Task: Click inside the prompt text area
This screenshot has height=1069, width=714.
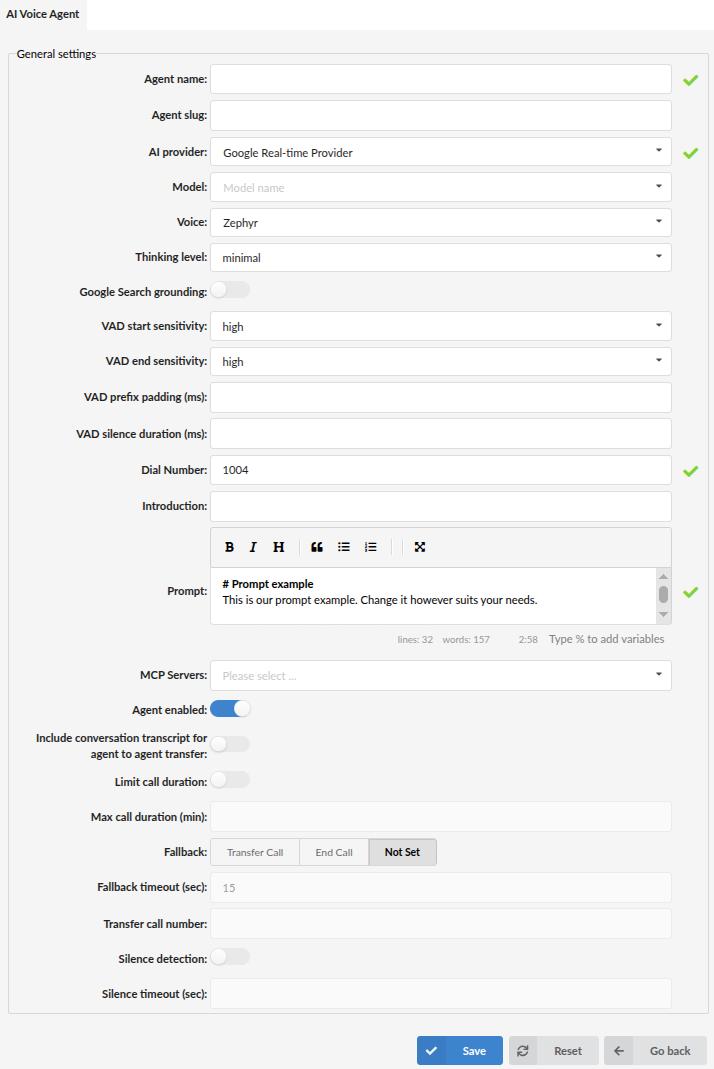Action: (433, 596)
